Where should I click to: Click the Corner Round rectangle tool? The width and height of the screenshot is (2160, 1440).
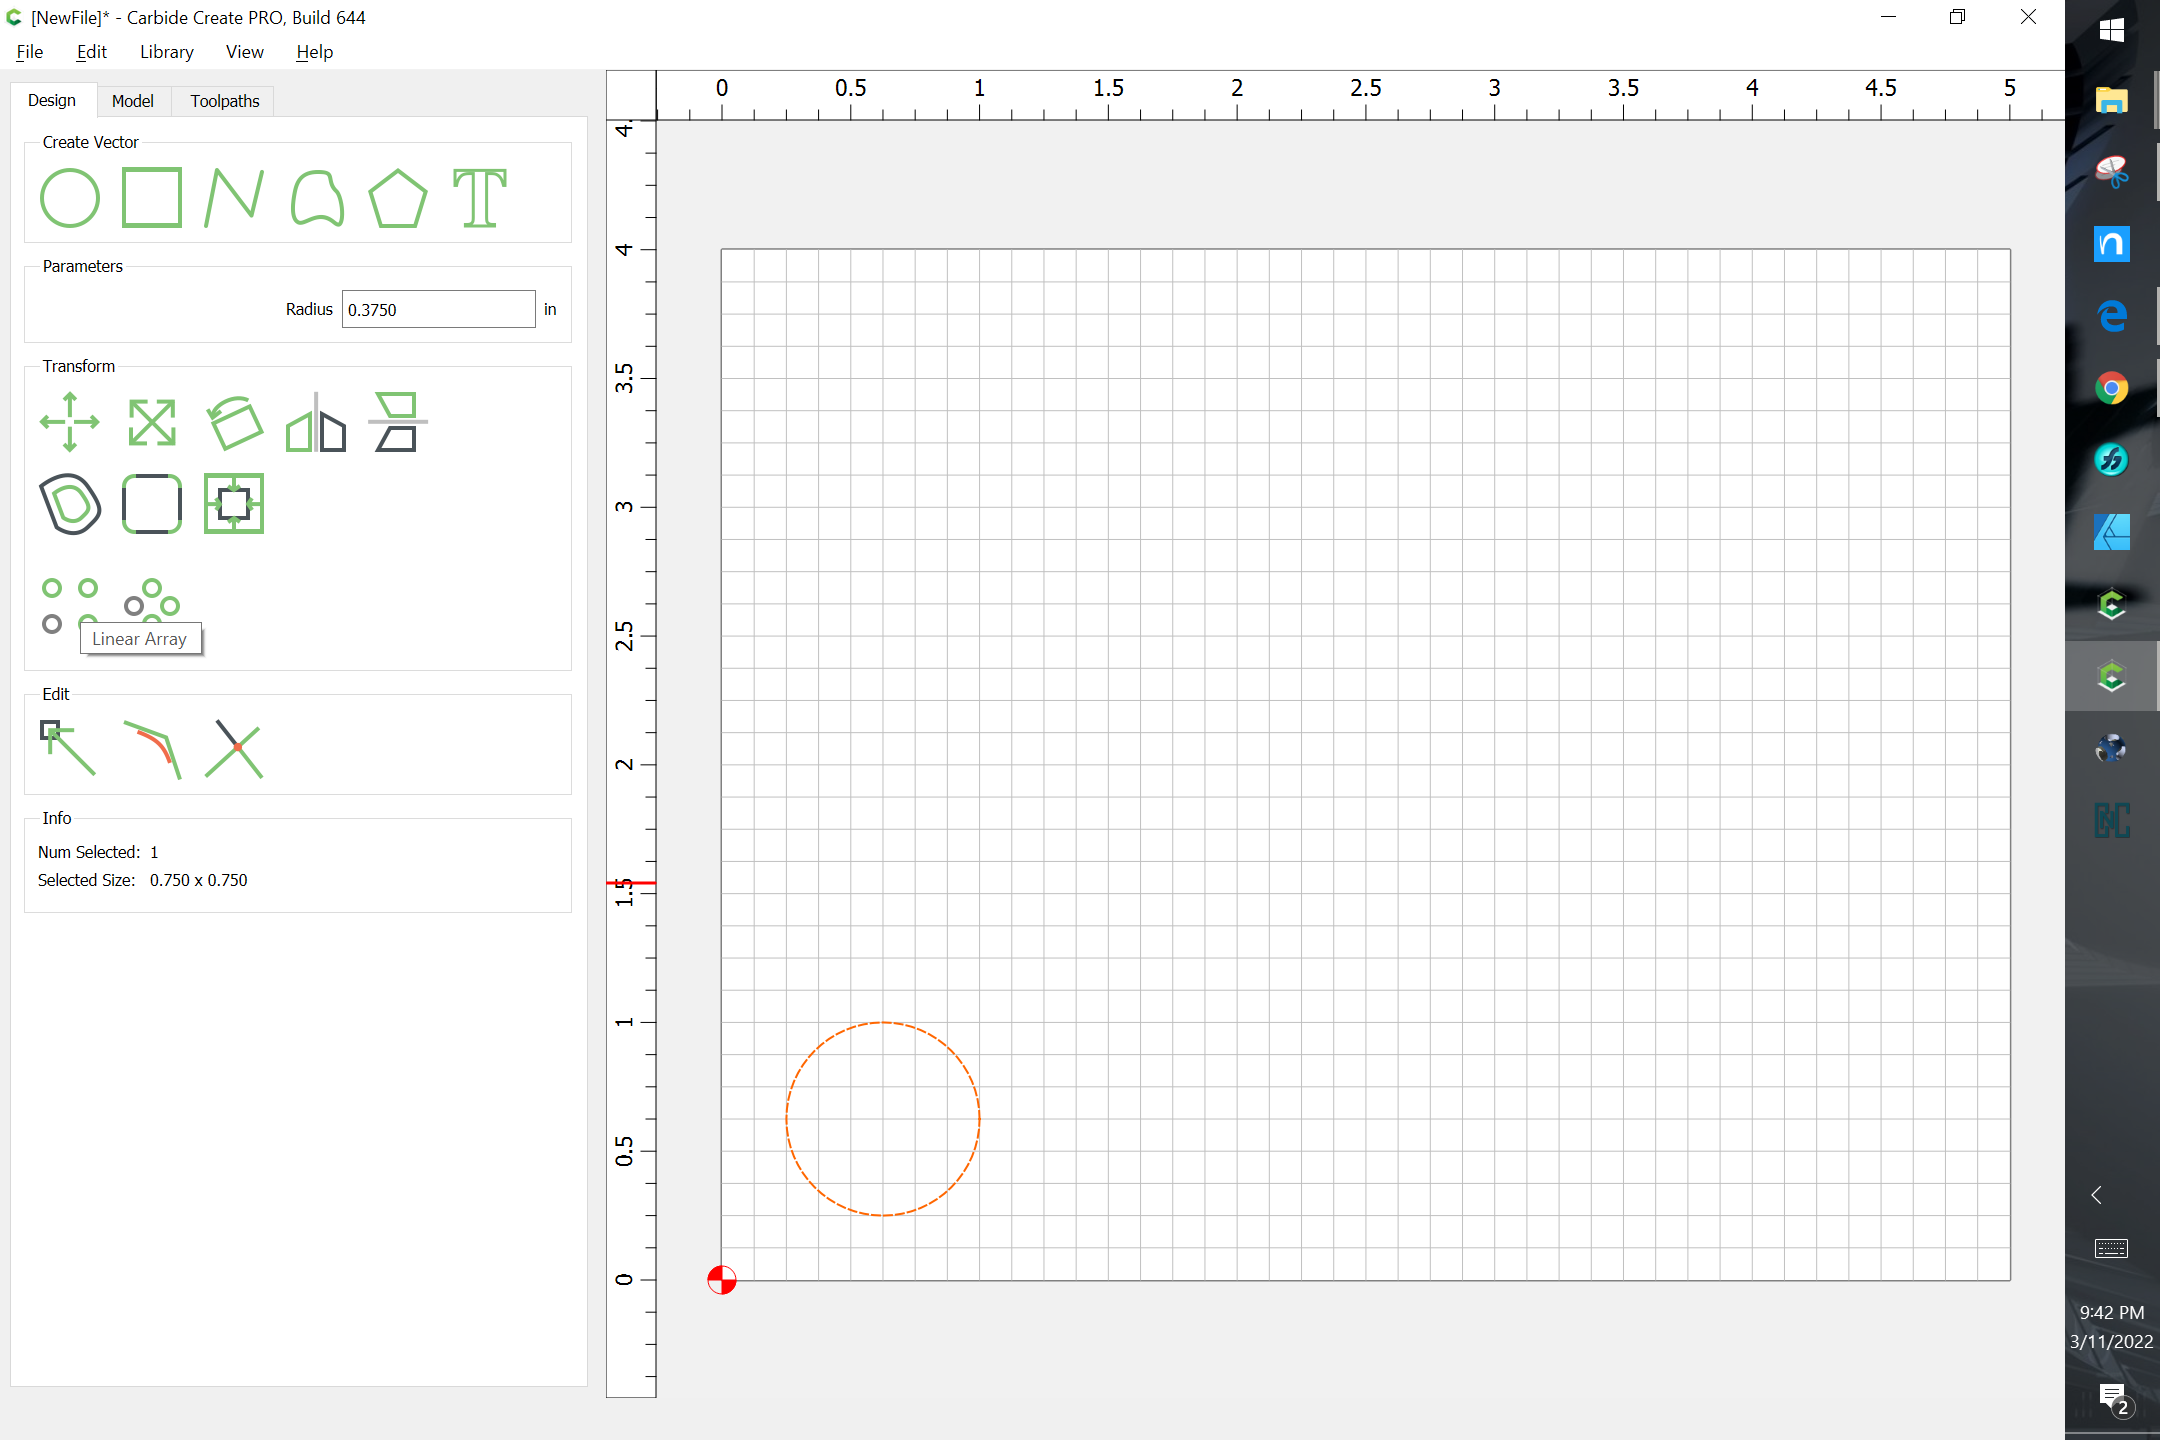point(152,504)
